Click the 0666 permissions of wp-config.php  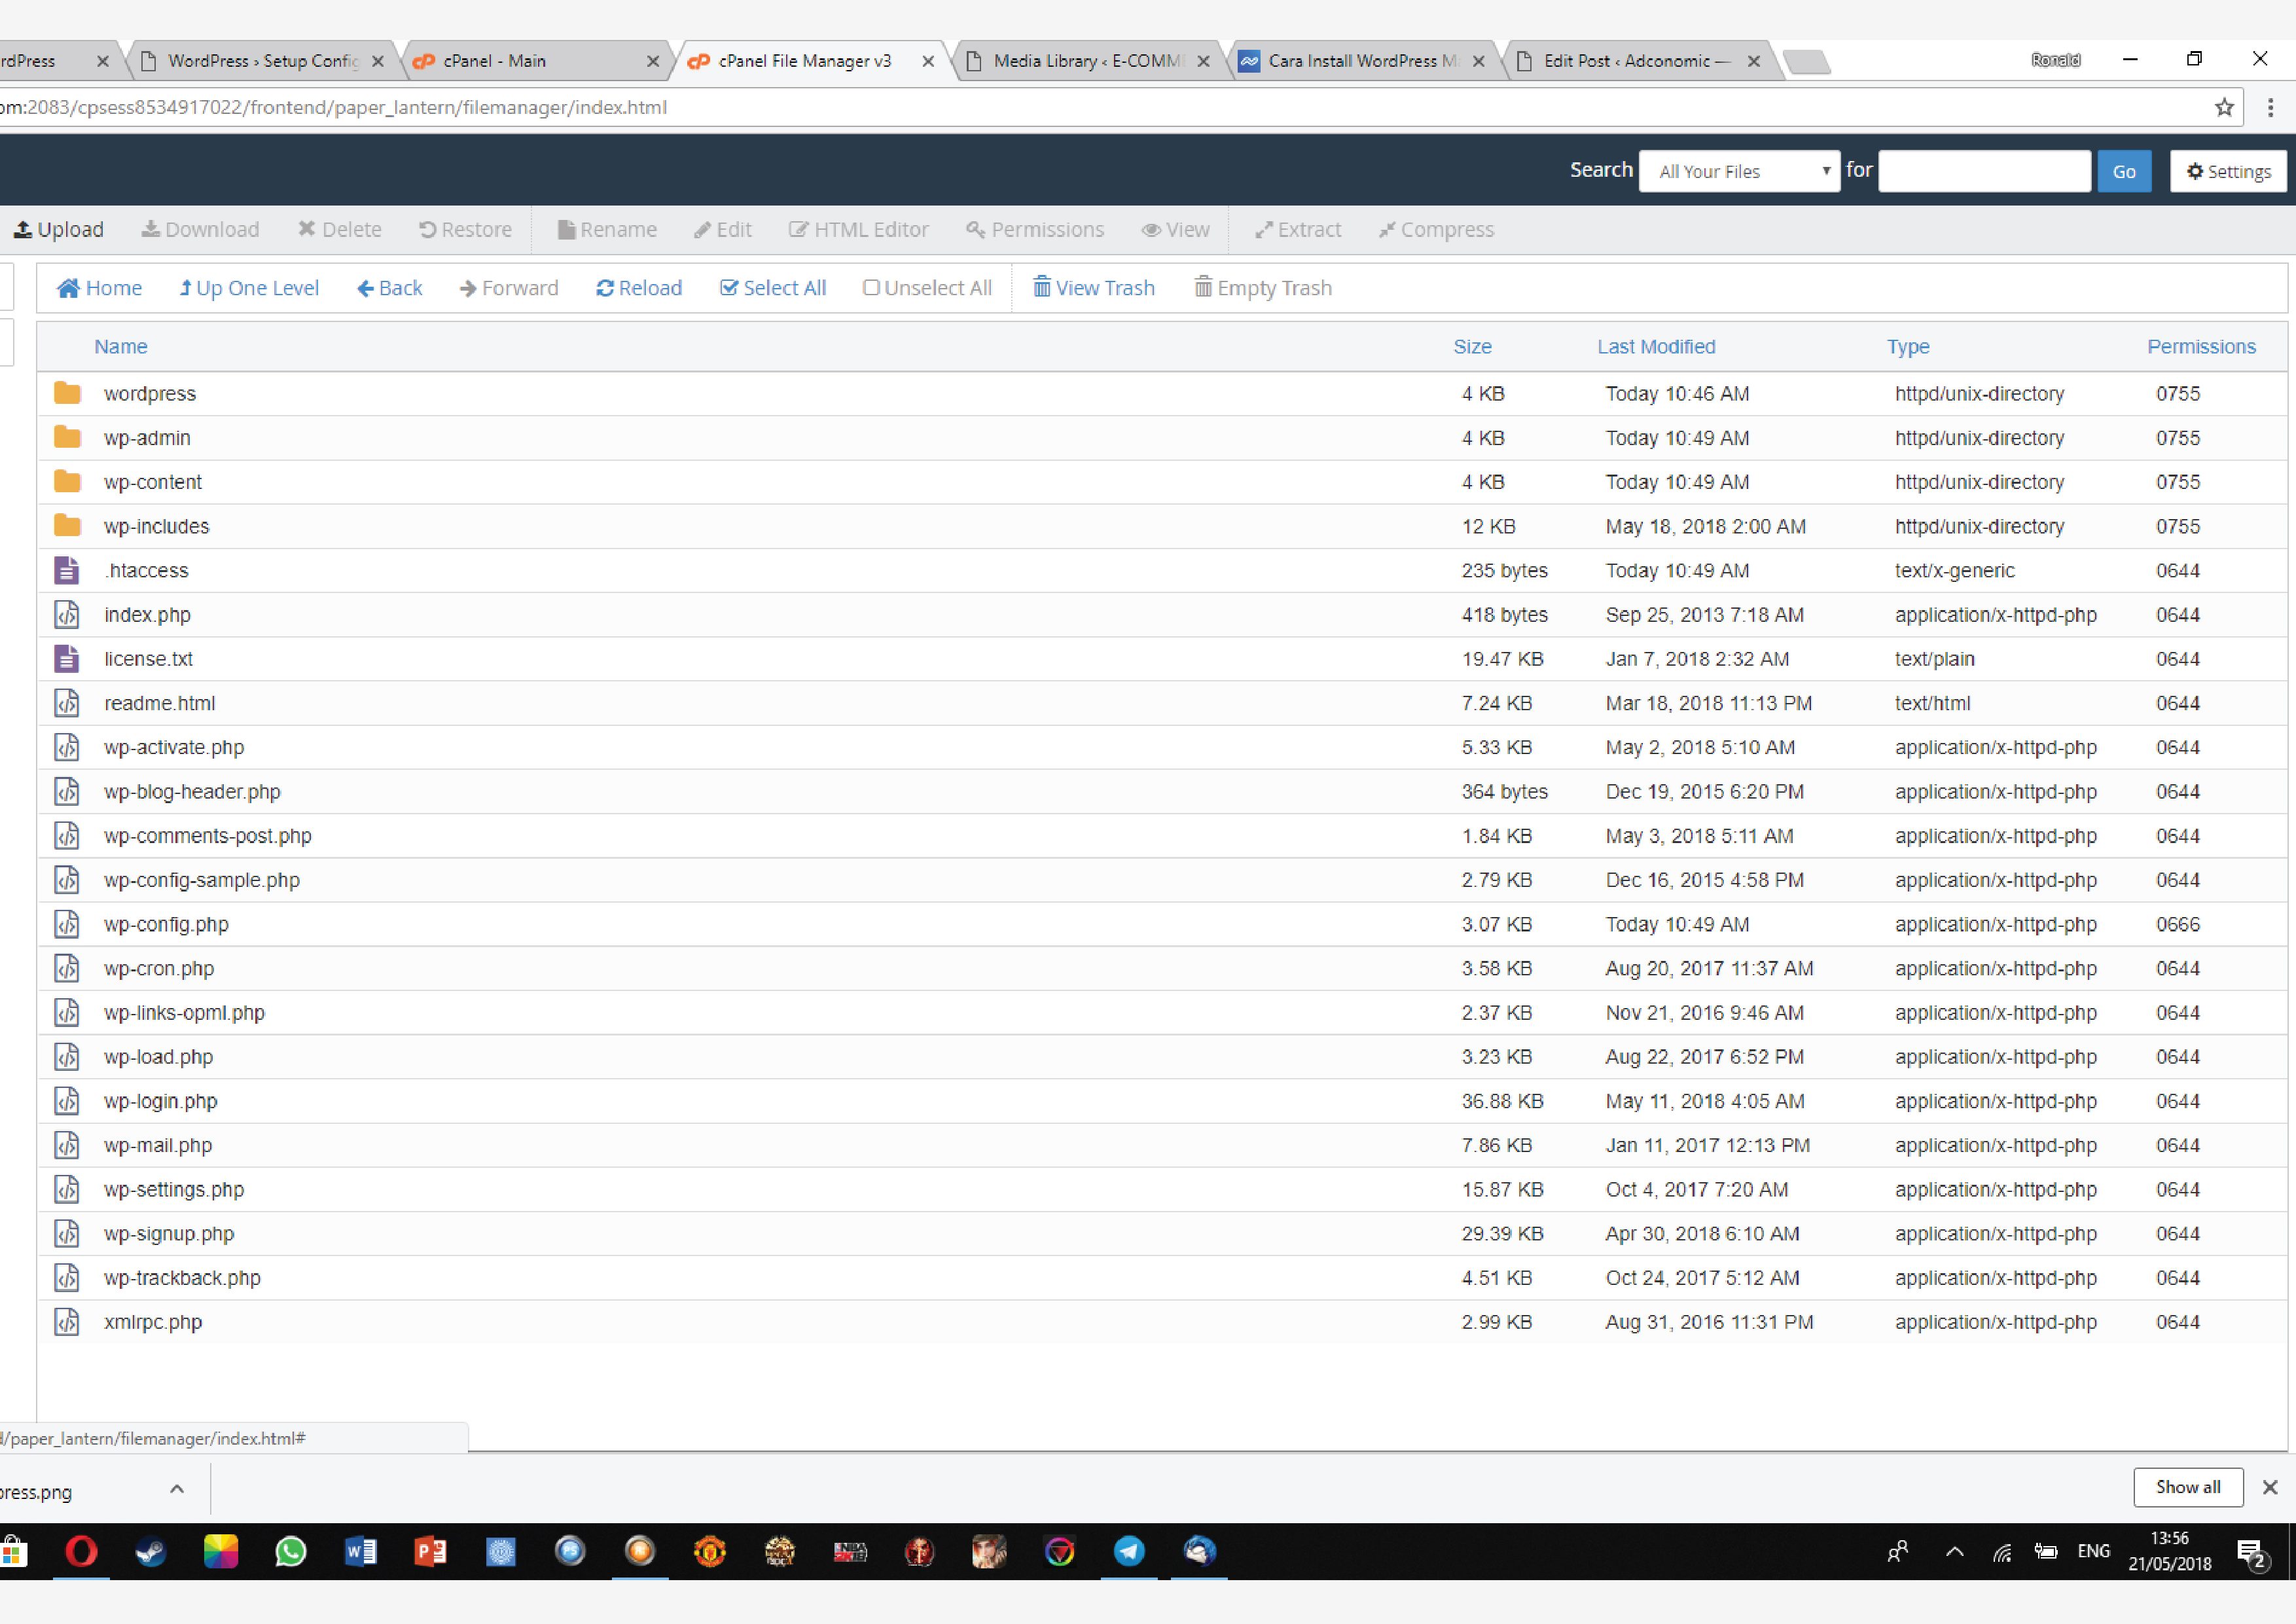pyautogui.click(x=2177, y=925)
